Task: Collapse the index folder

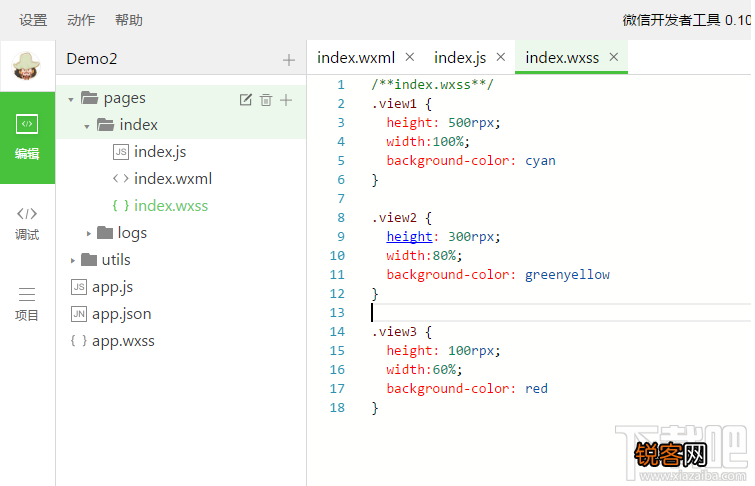Action: (x=87, y=126)
